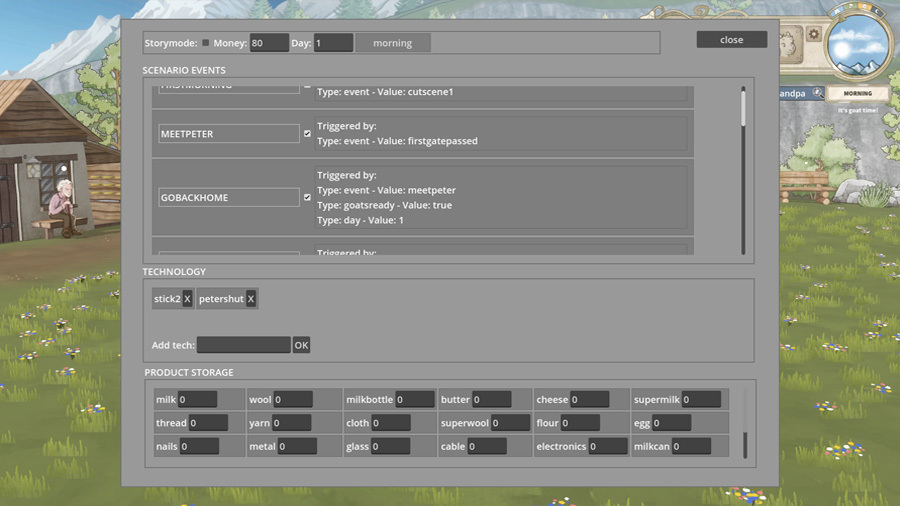Click the grandpa sitting on bench

pyautogui.click(x=63, y=208)
